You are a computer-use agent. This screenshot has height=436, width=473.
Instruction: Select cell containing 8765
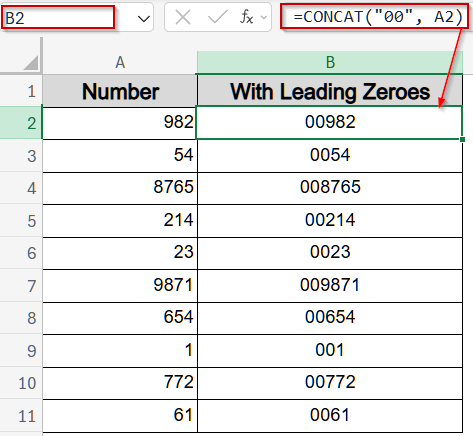(120, 188)
